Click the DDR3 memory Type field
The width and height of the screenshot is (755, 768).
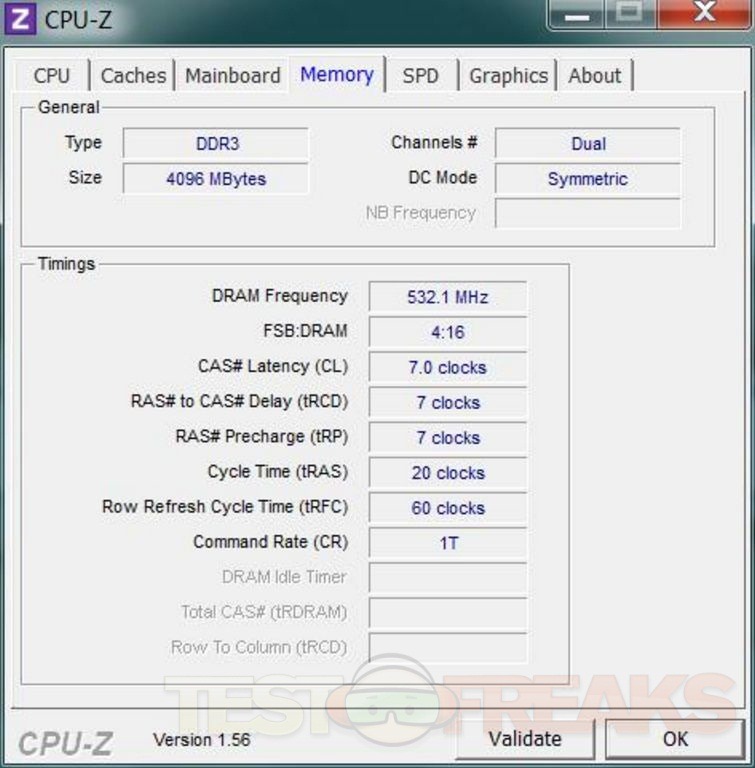(216, 144)
